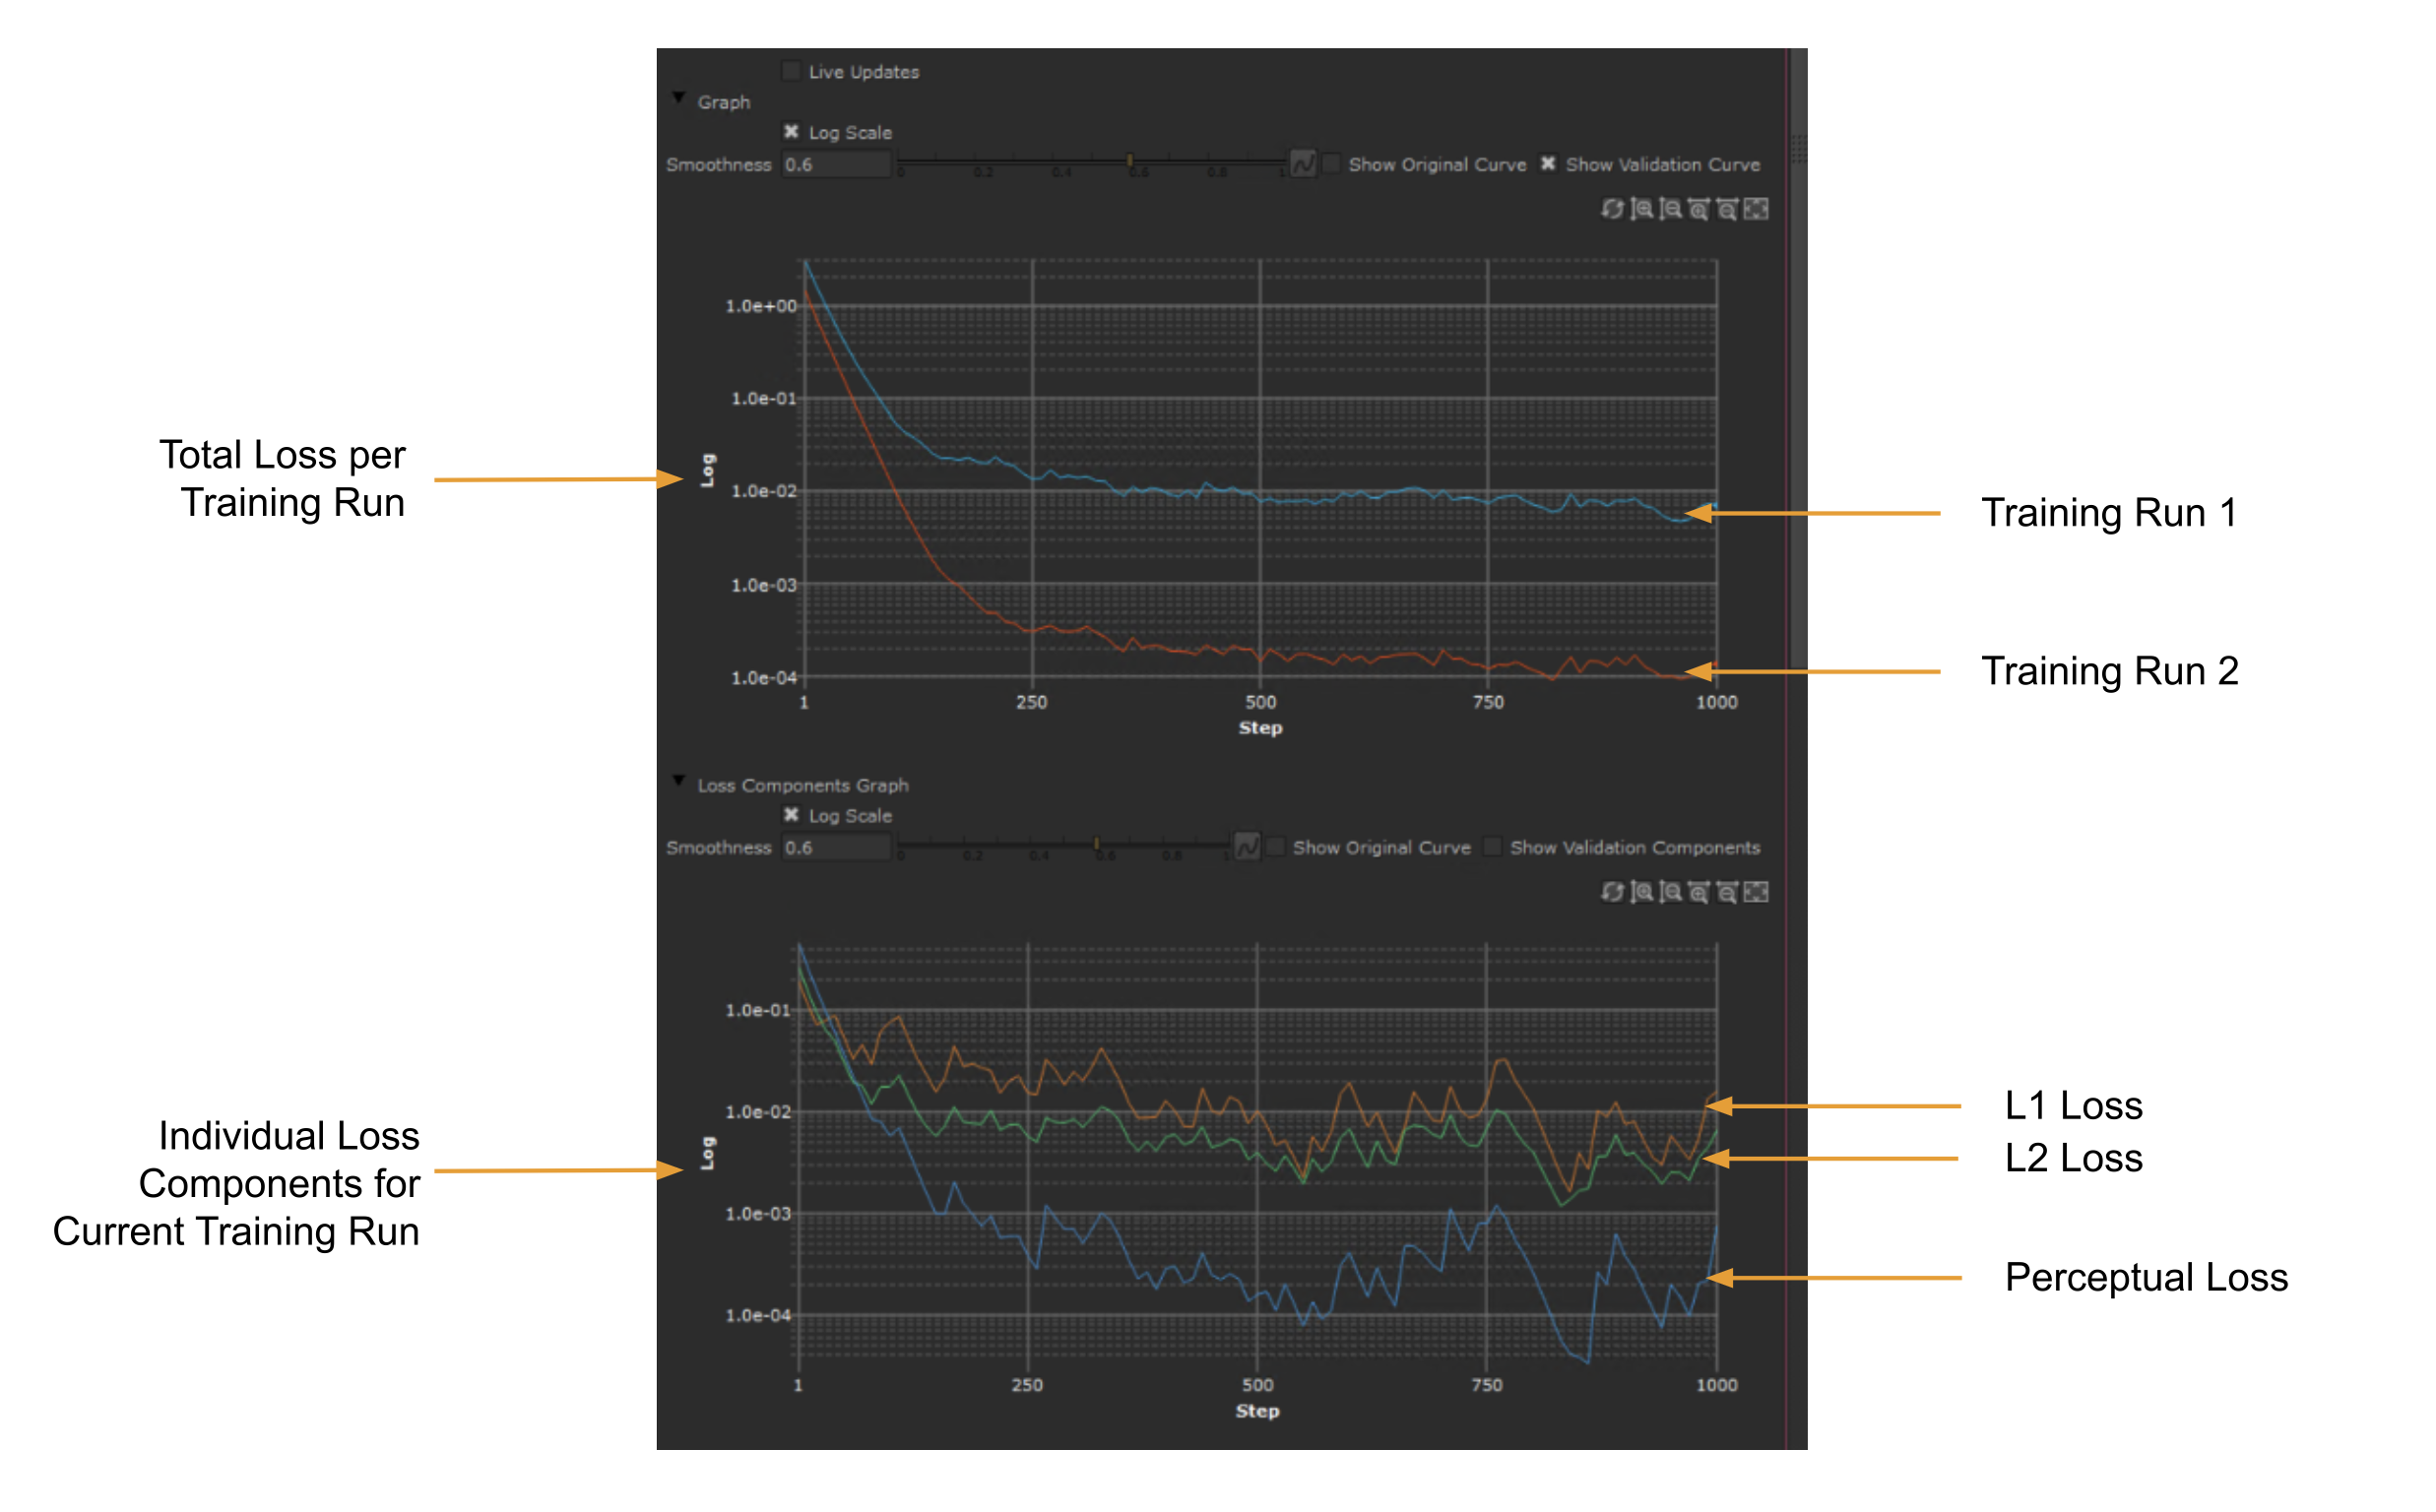Viewport: 2436px width, 1512px height.
Task: Click Smoothness value field in Loss Components
Action: (x=835, y=848)
